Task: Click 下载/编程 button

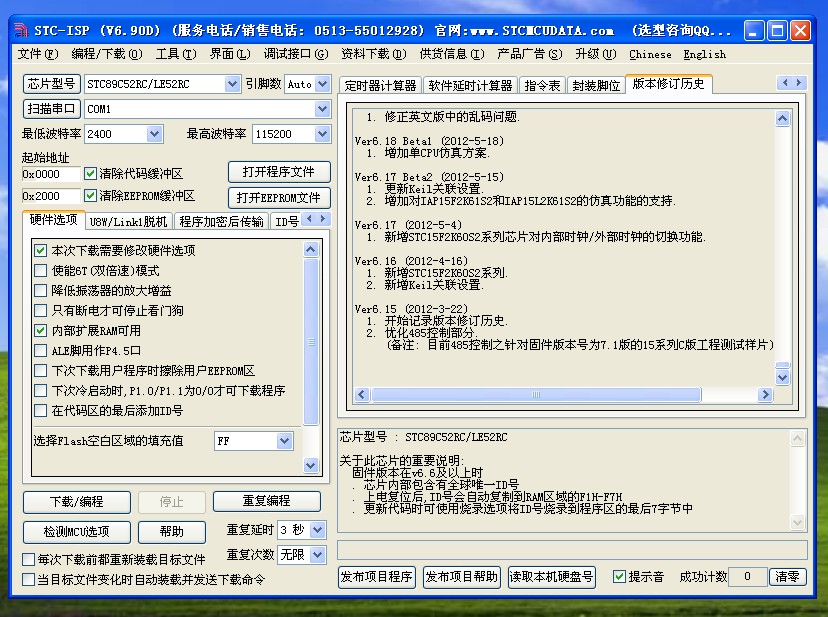Action: 77,501
